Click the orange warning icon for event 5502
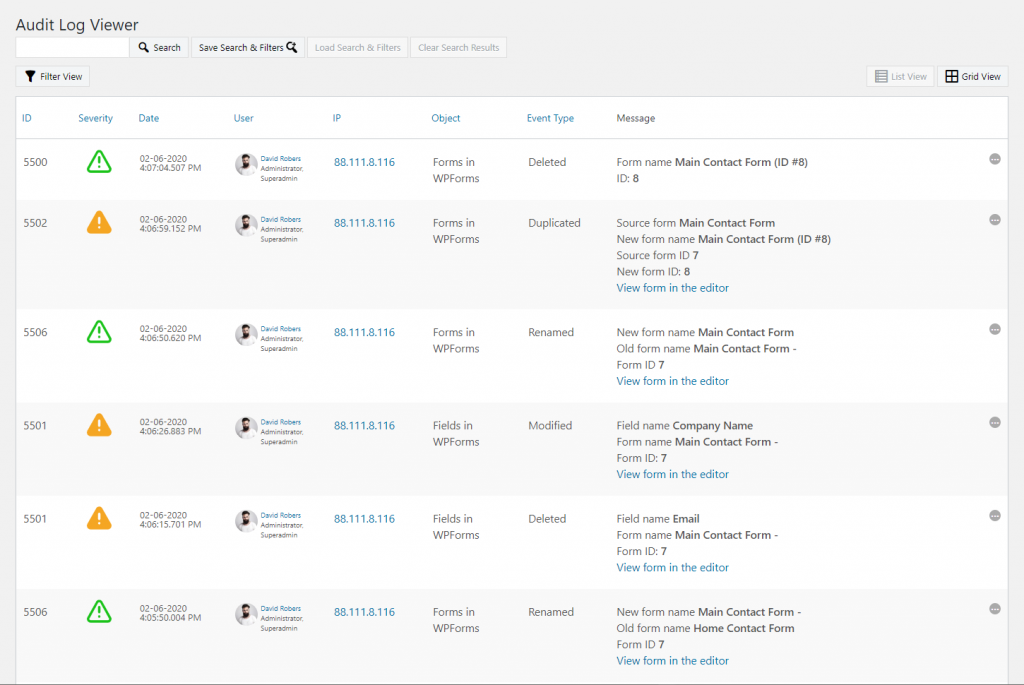This screenshot has height=685, width=1024. coord(98,223)
